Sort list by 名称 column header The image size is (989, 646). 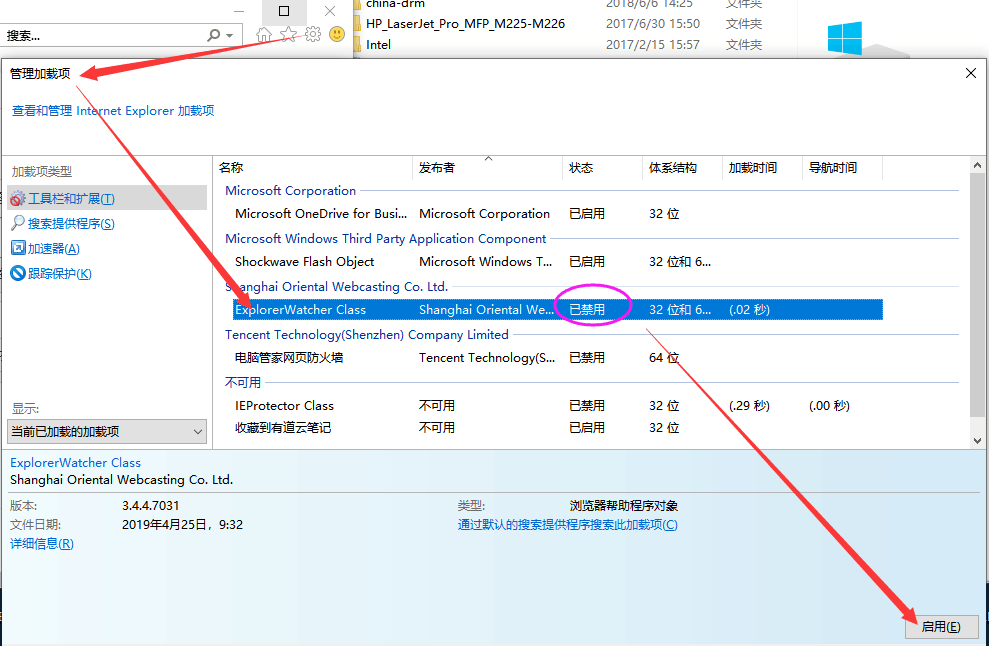[231, 168]
